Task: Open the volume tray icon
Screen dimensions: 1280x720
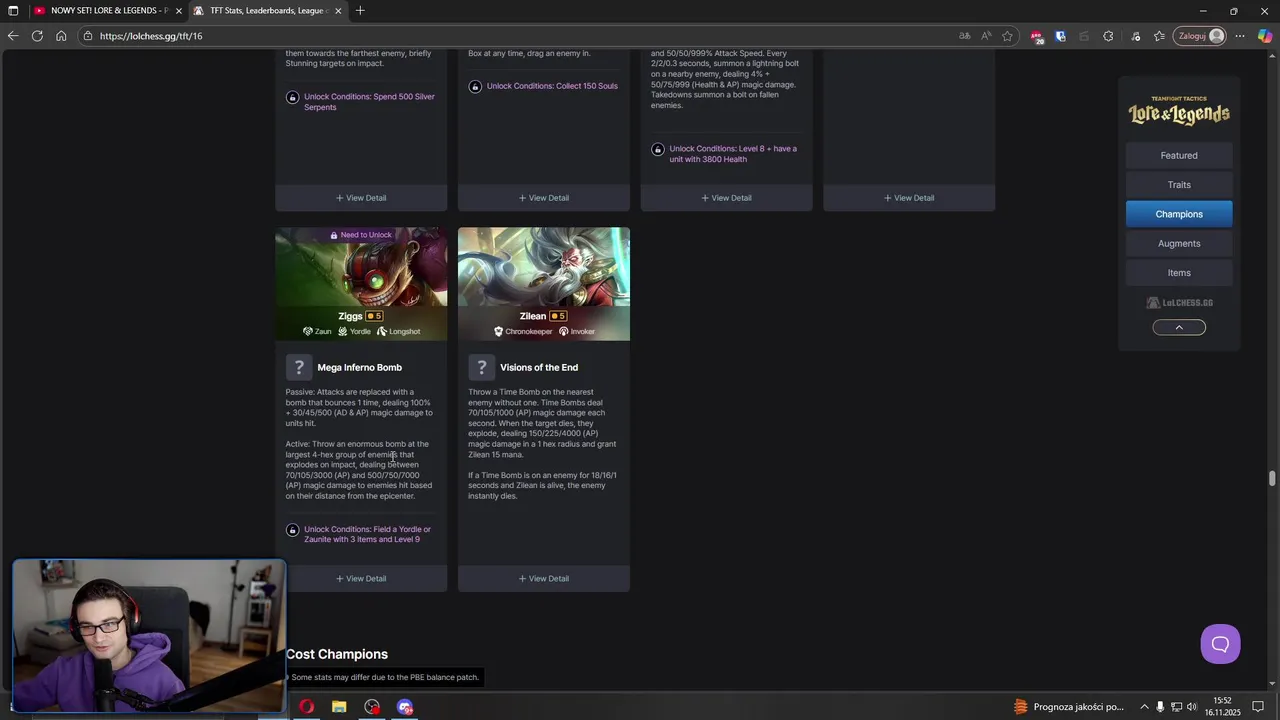Action: point(1192,707)
